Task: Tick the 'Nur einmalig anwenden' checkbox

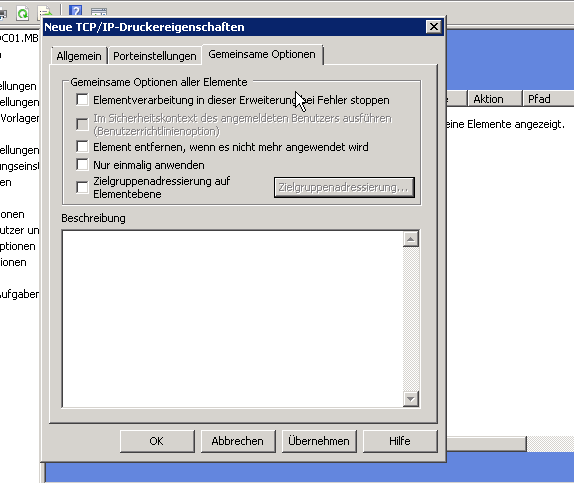Action: (x=82, y=164)
